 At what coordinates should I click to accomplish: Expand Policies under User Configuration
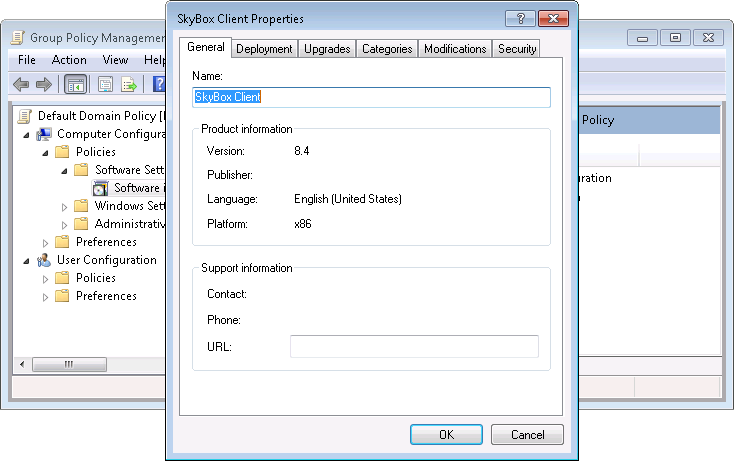click(x=45, y=279)
